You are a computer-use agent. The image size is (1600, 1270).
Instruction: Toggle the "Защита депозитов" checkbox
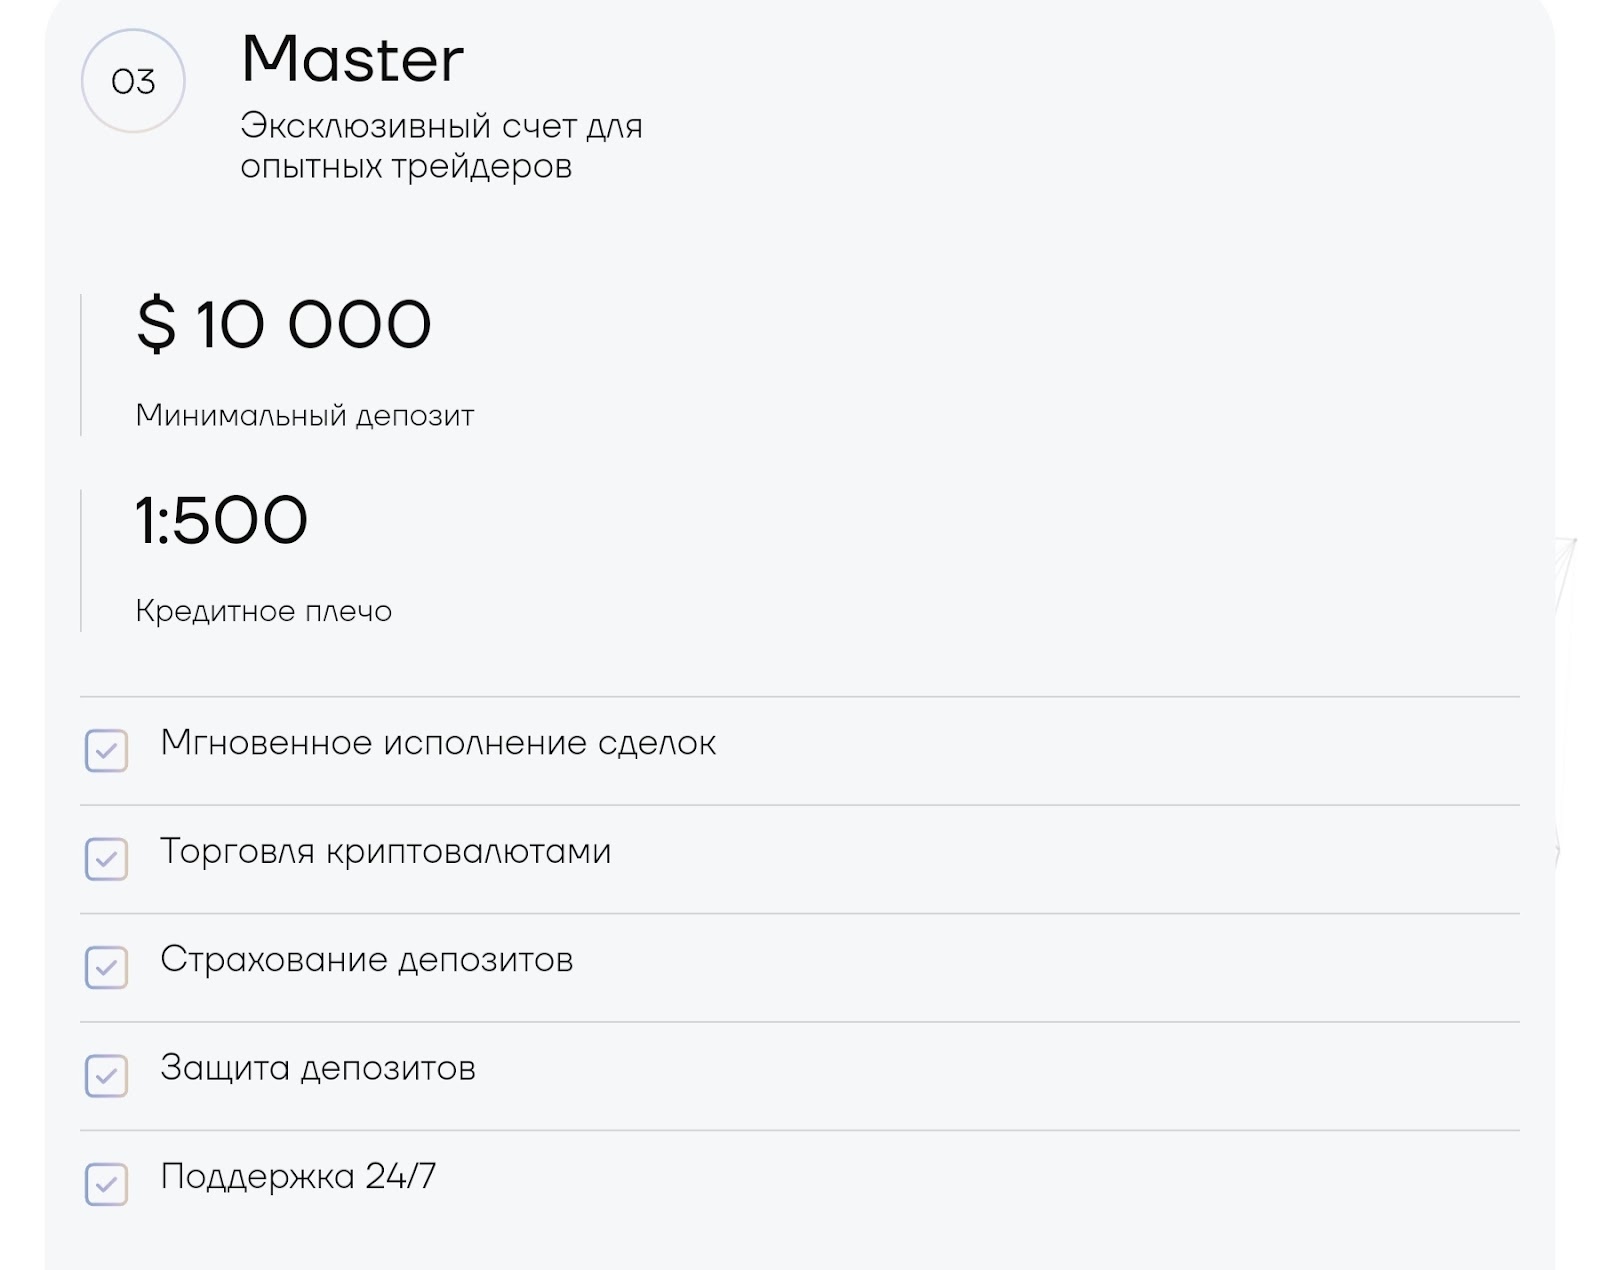(106, 1076)
